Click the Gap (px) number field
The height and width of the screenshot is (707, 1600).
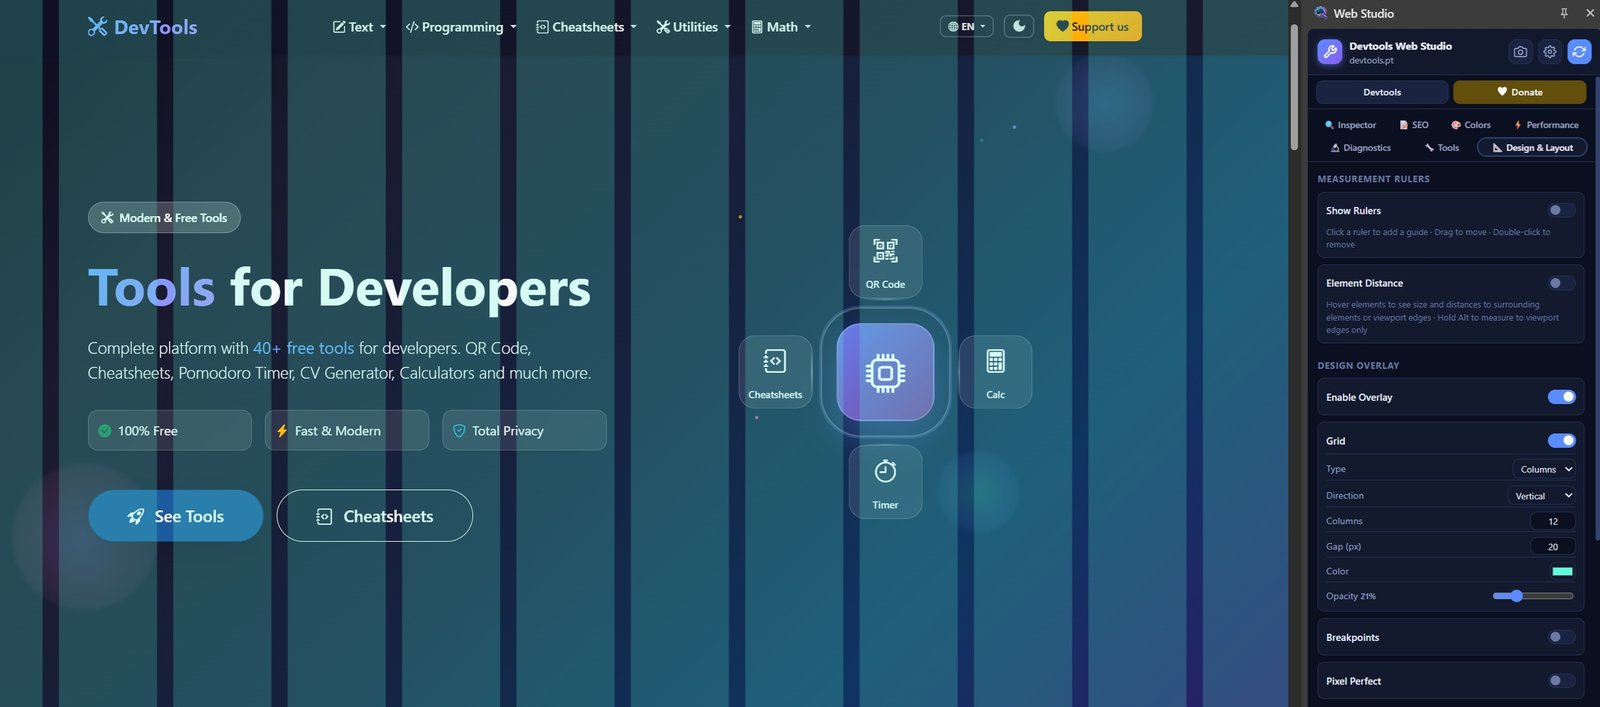tap(1553, 547)
